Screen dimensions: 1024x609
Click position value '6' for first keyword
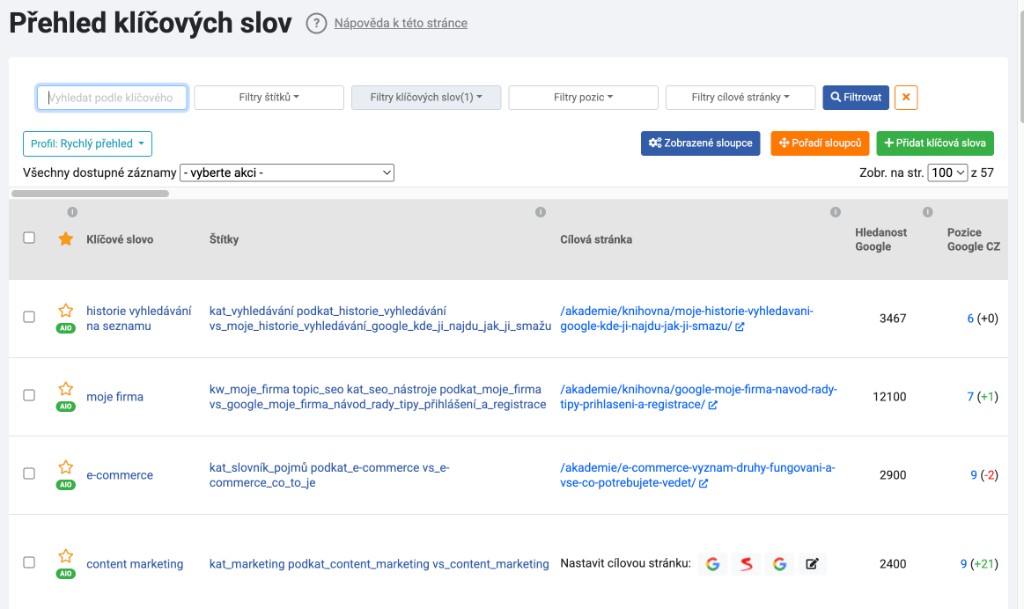click(x=970, y=319)
